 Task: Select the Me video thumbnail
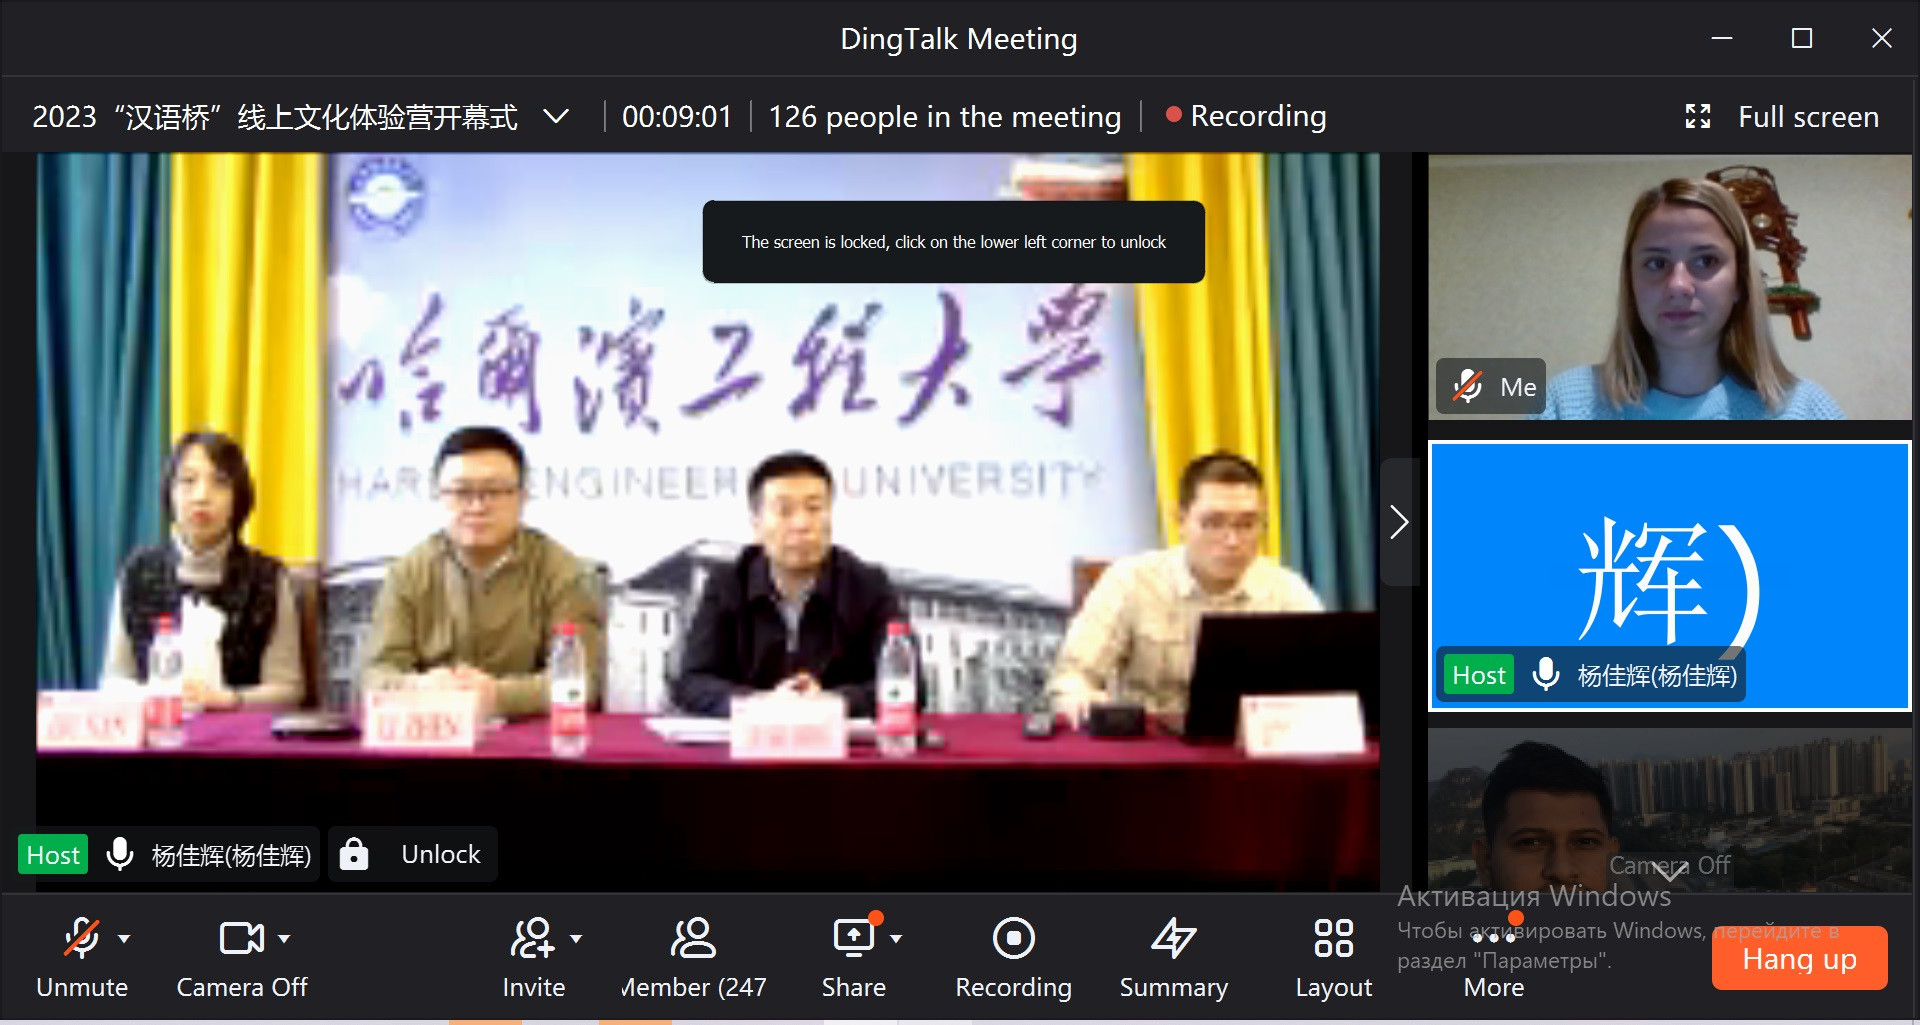coord(1669,287)
